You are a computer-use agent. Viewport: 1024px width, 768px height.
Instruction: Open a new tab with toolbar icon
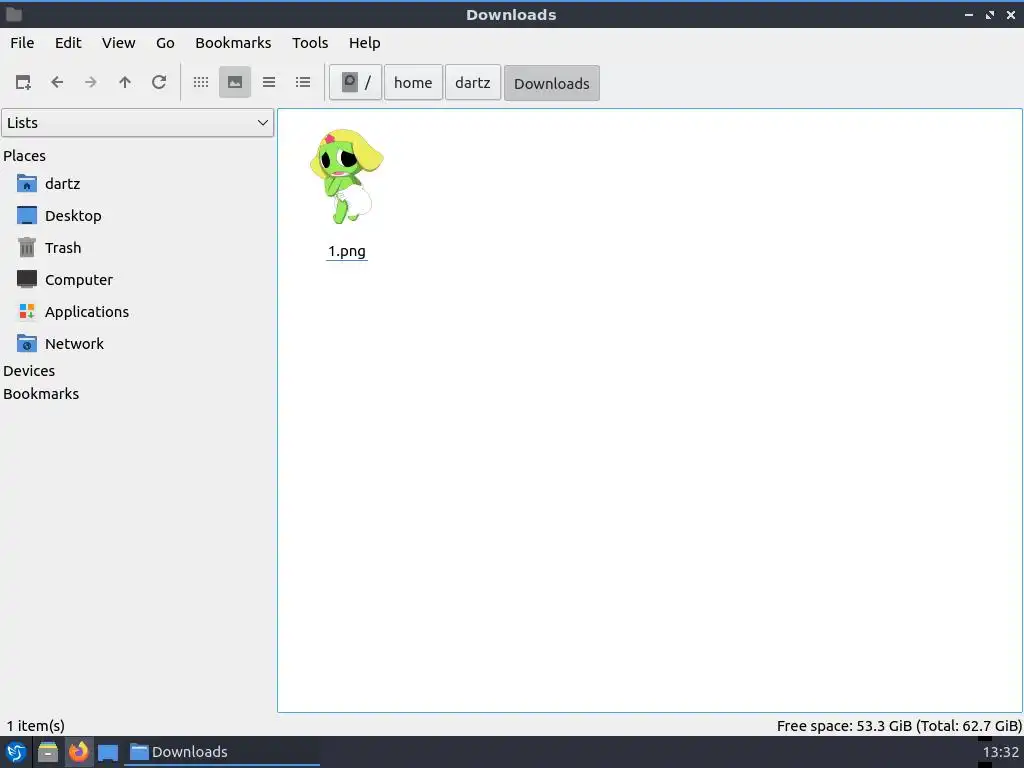click(23, 82)
